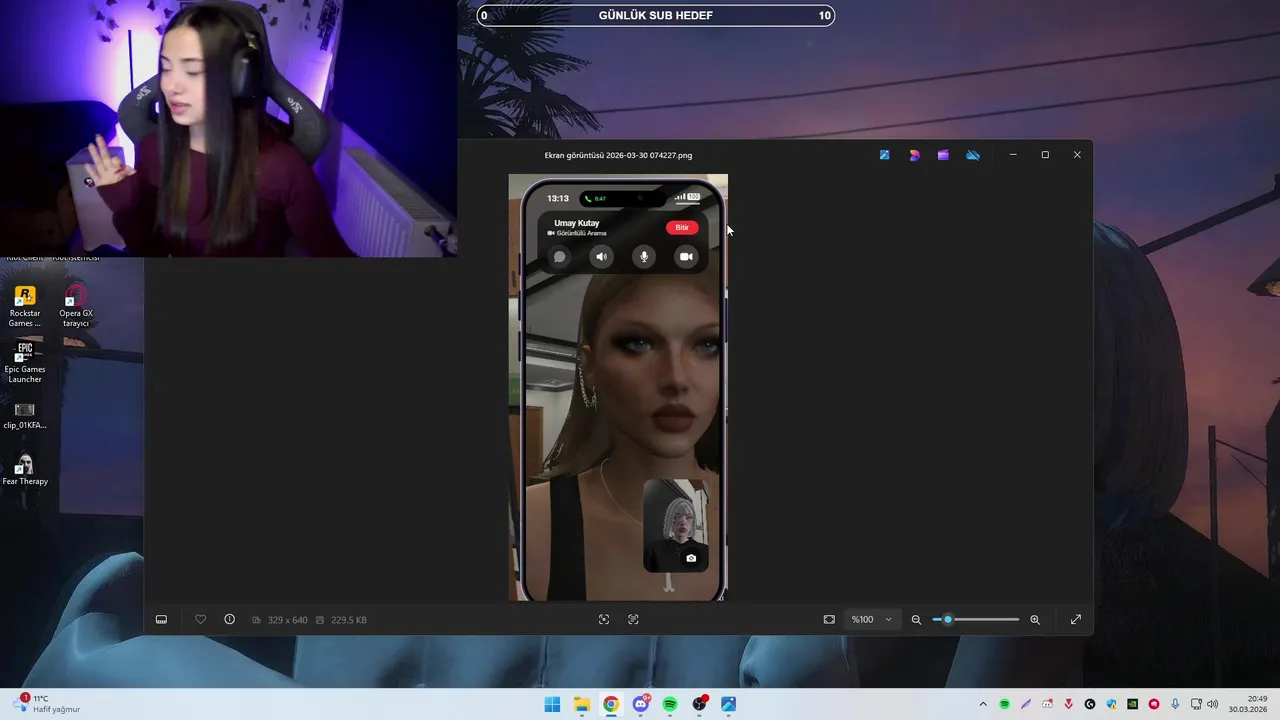This screenshot has height=720, width=1280.
Task: Click the streamer webcam overlay
Action: [229, 128]
